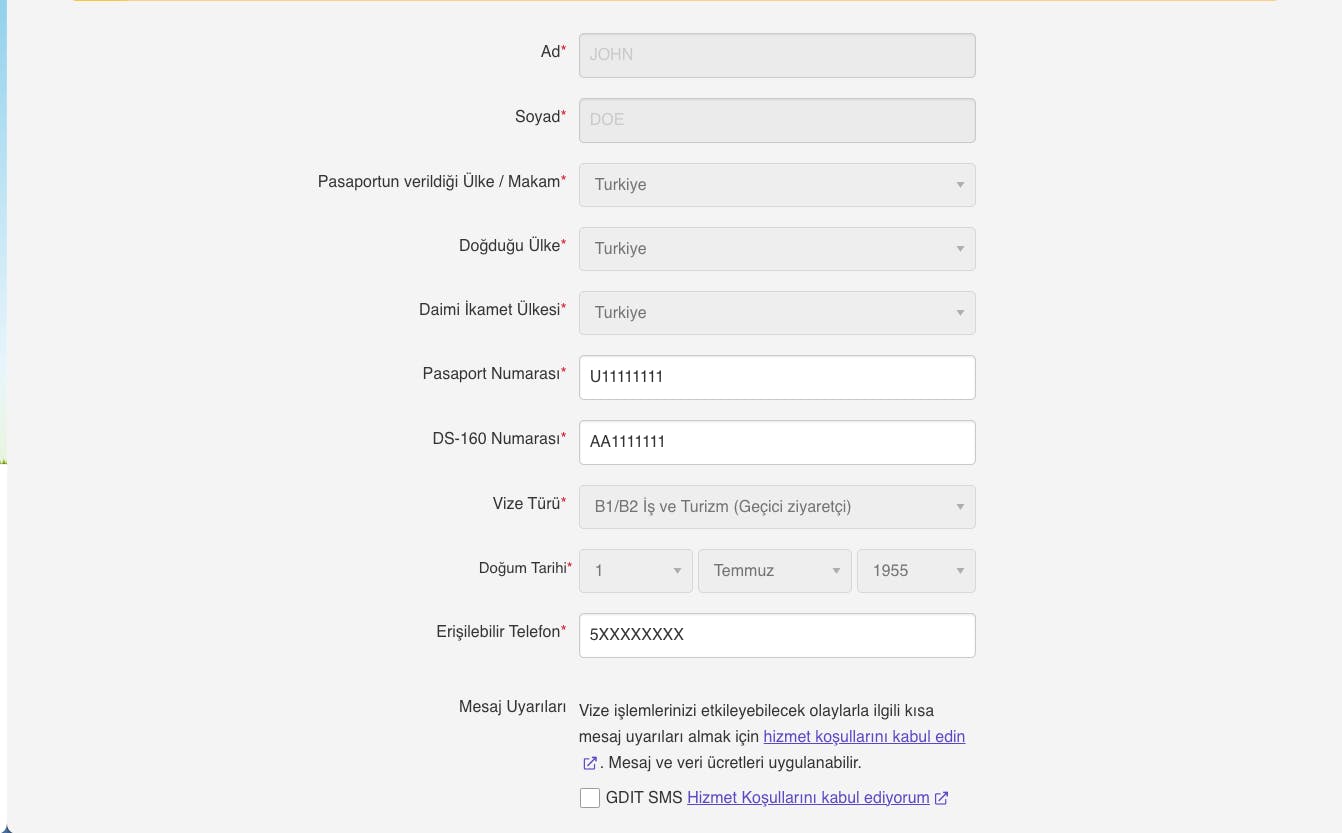The image size is (1342, 833).
Task: Open the 'Daimi İkamet Ülkesi' dropdown
Action: tap(776, 313)
